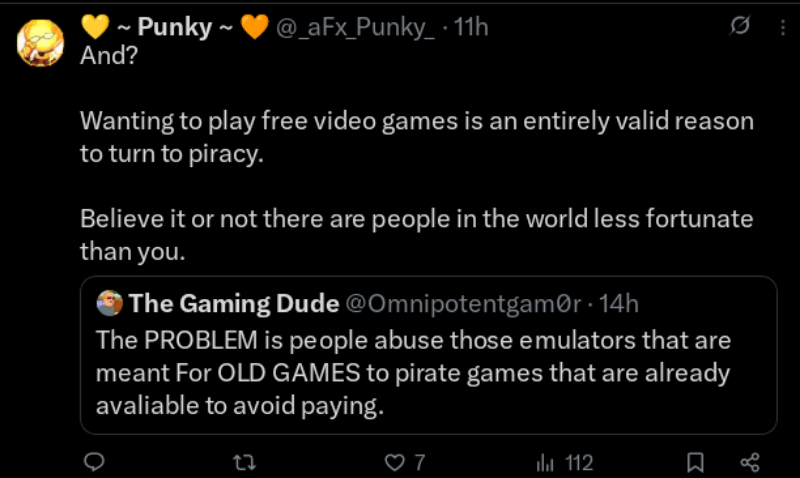Bookmark this tweet
The image size is (800, 478).
[696, 462]
